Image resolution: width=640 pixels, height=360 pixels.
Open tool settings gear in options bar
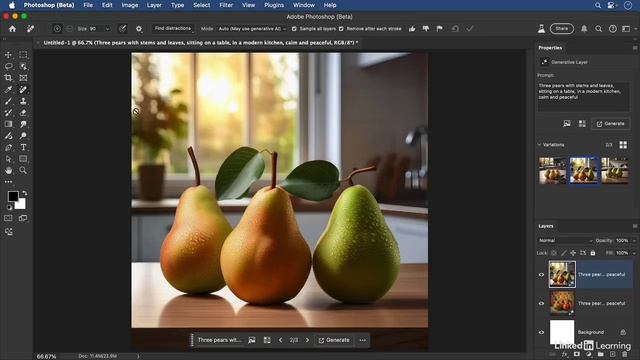(139, 29)
